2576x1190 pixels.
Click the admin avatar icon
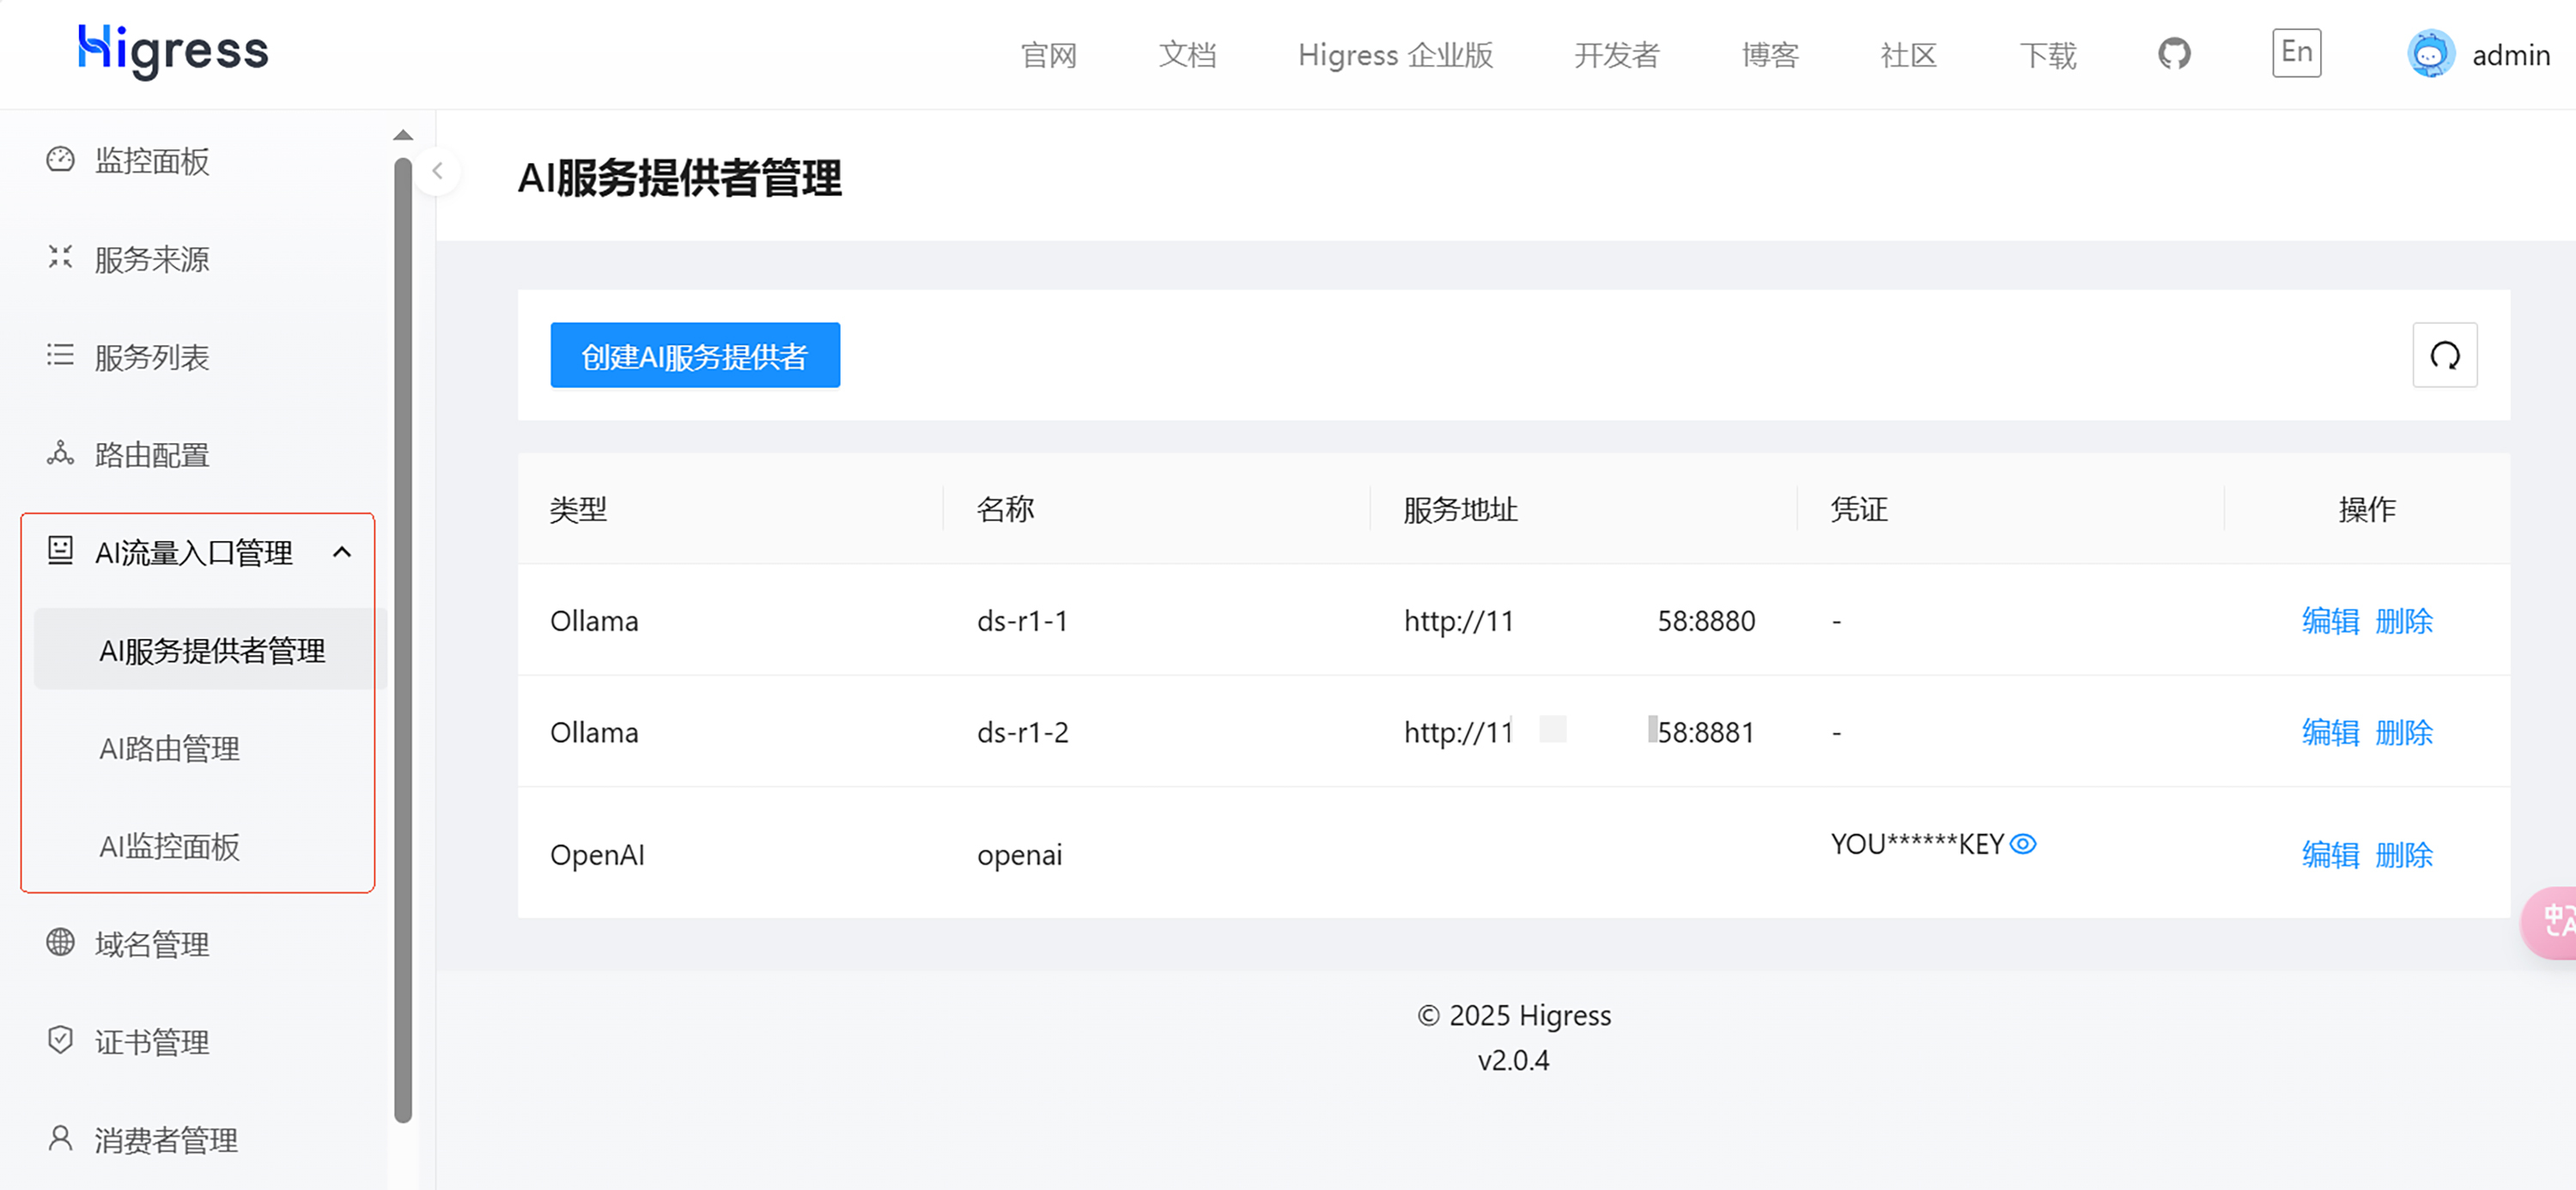coord(2430,54)
